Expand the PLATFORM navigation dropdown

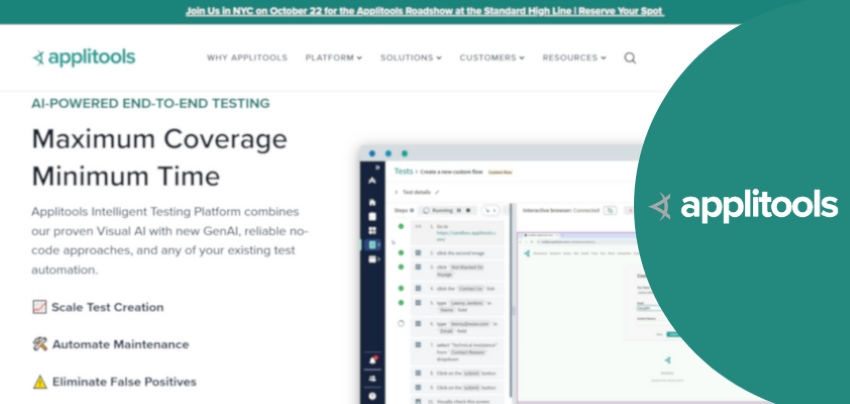(x=333, y=57)
